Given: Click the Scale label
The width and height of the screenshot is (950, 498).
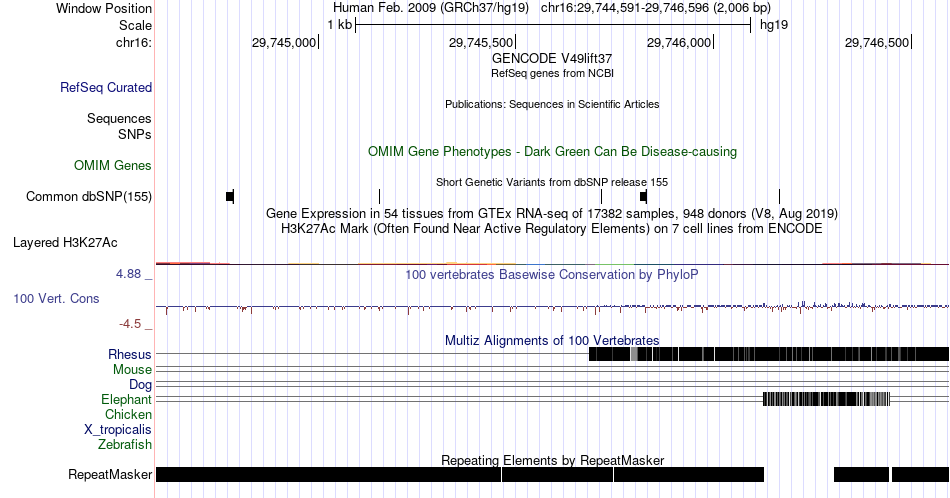Looking at the screenshot, I should pyautogui.click(x=135, y=25).
